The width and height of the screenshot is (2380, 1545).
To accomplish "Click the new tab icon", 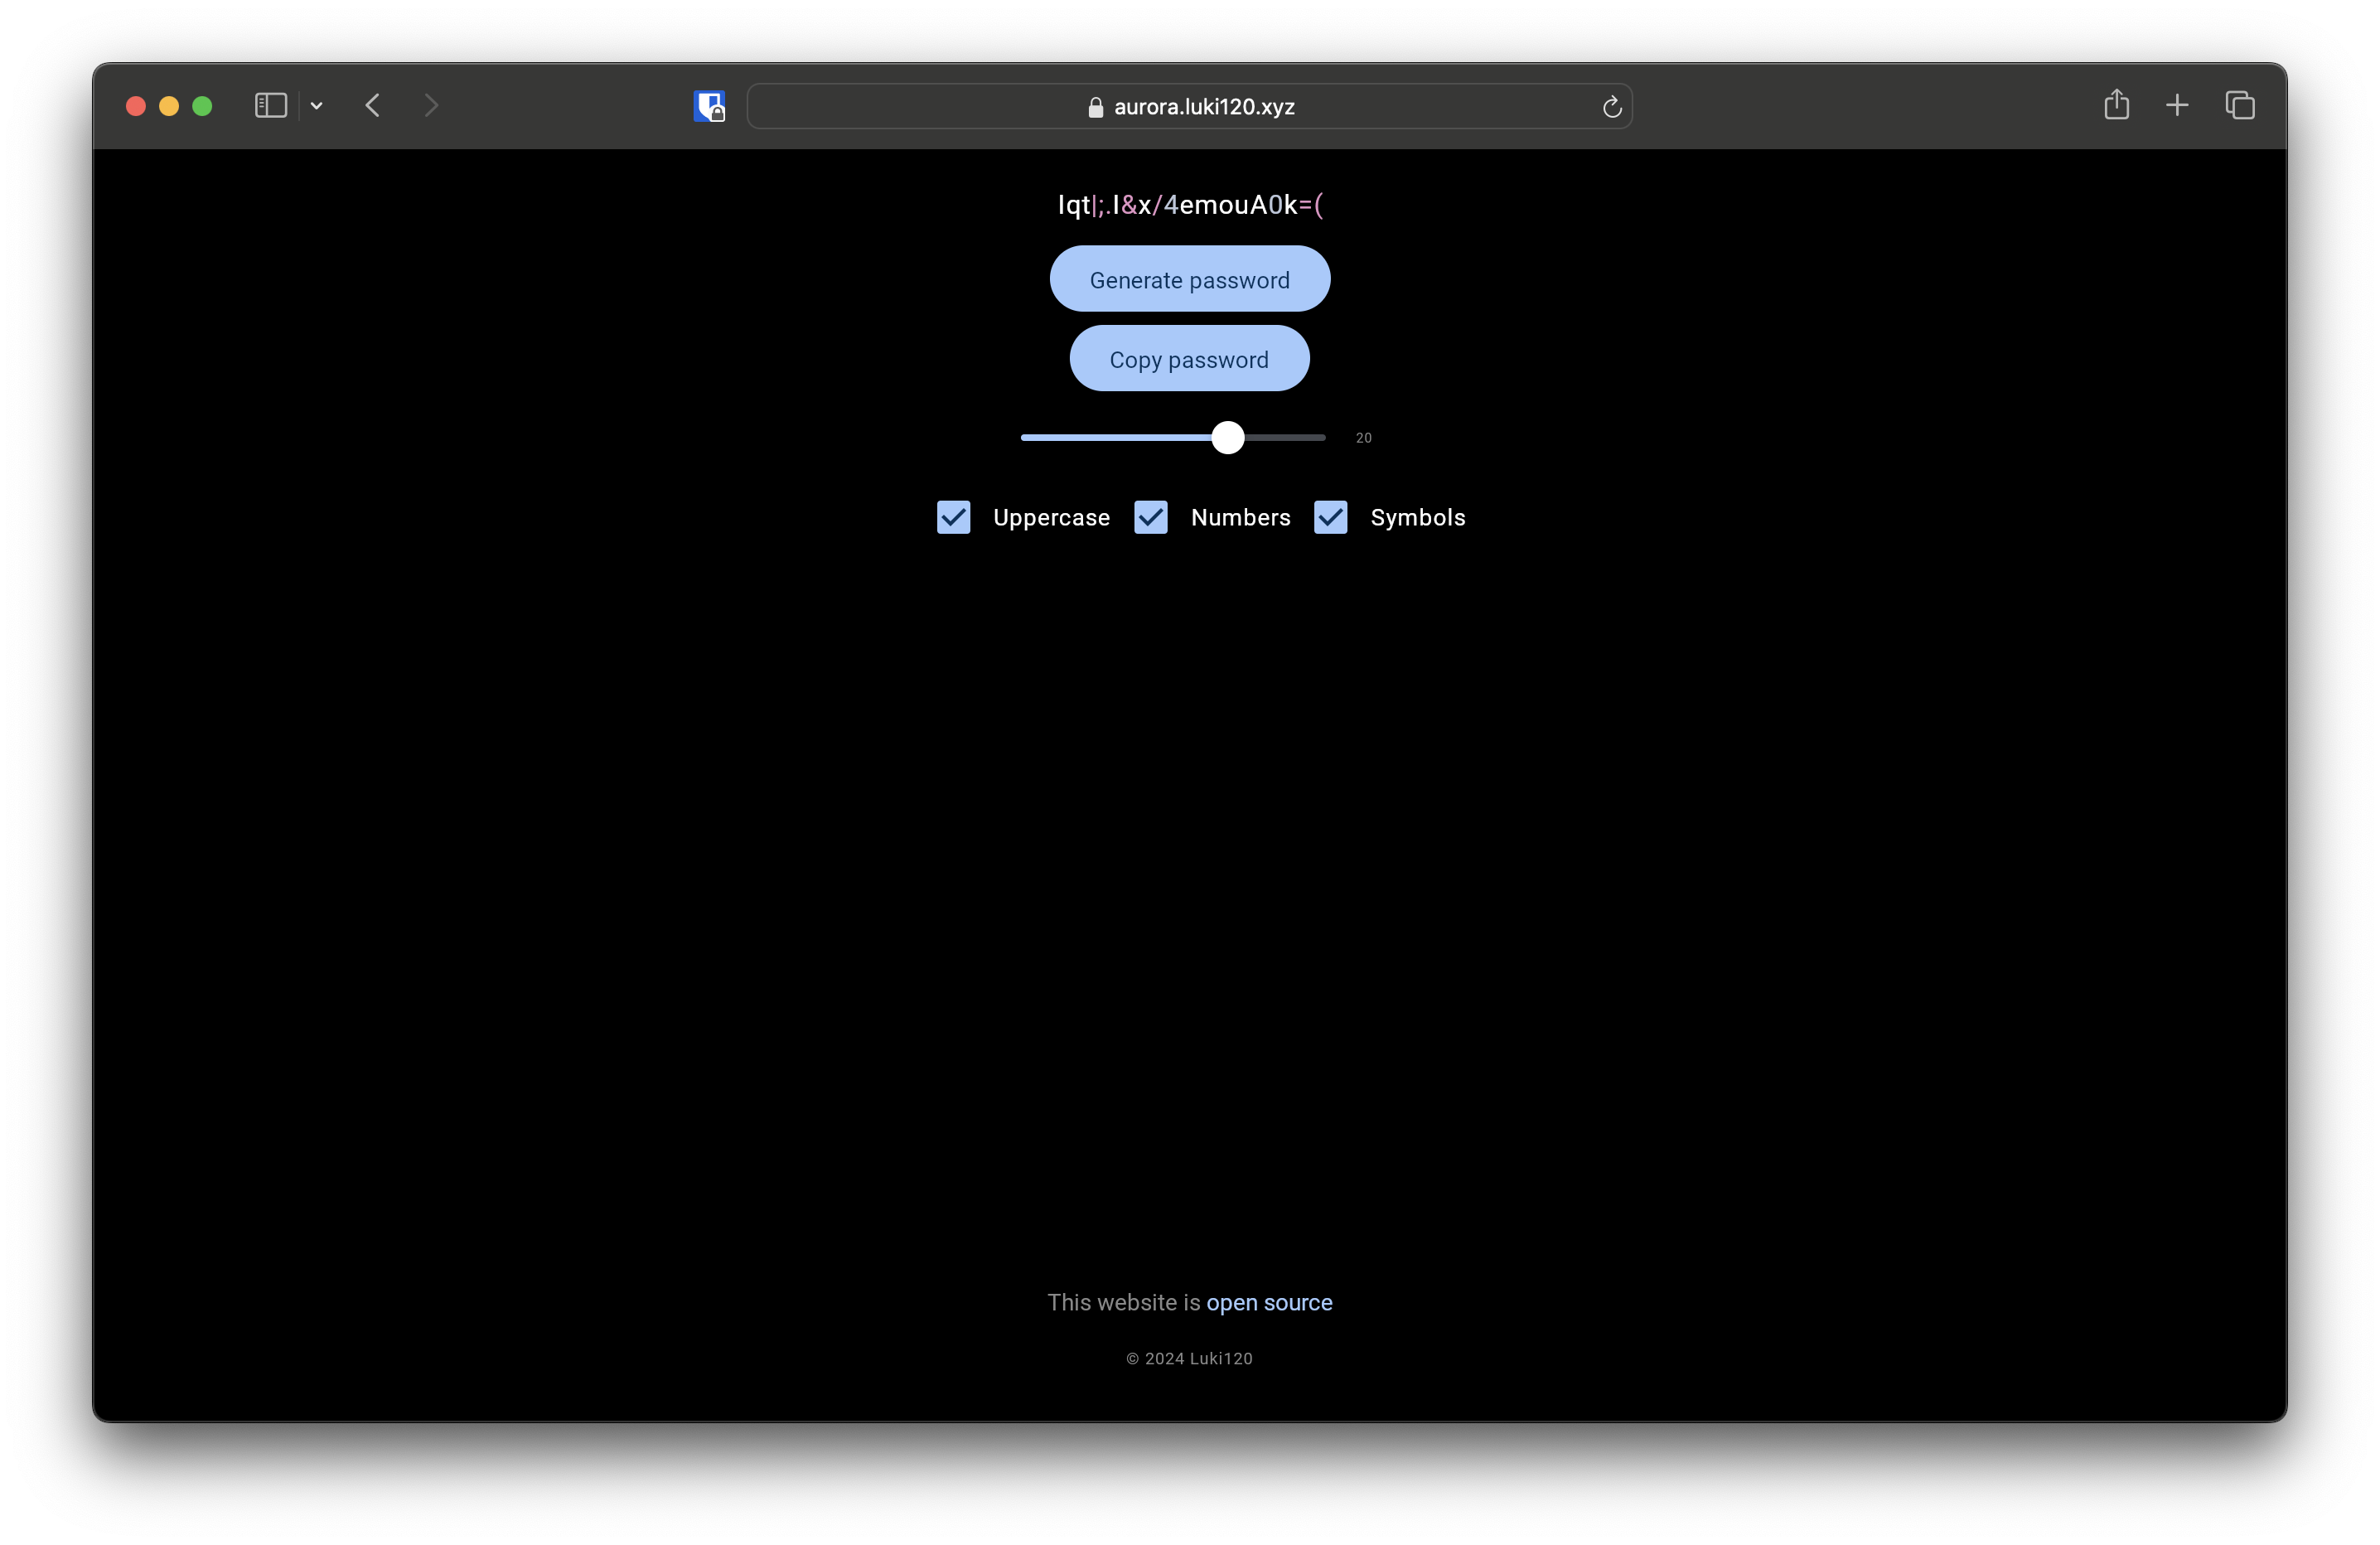I will [2177, 104].
